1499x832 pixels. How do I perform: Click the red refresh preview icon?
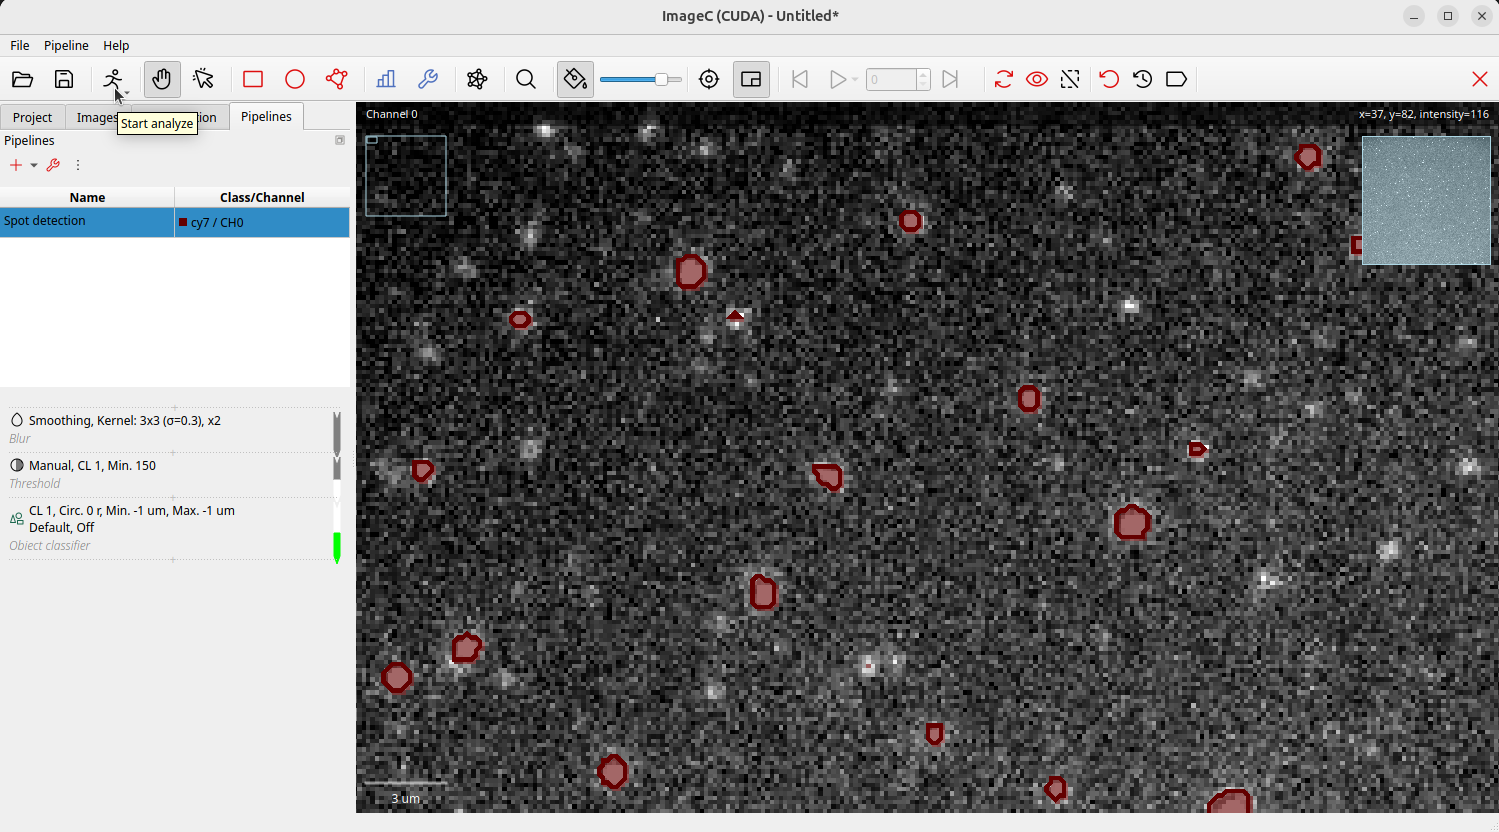click(1004, 79)
